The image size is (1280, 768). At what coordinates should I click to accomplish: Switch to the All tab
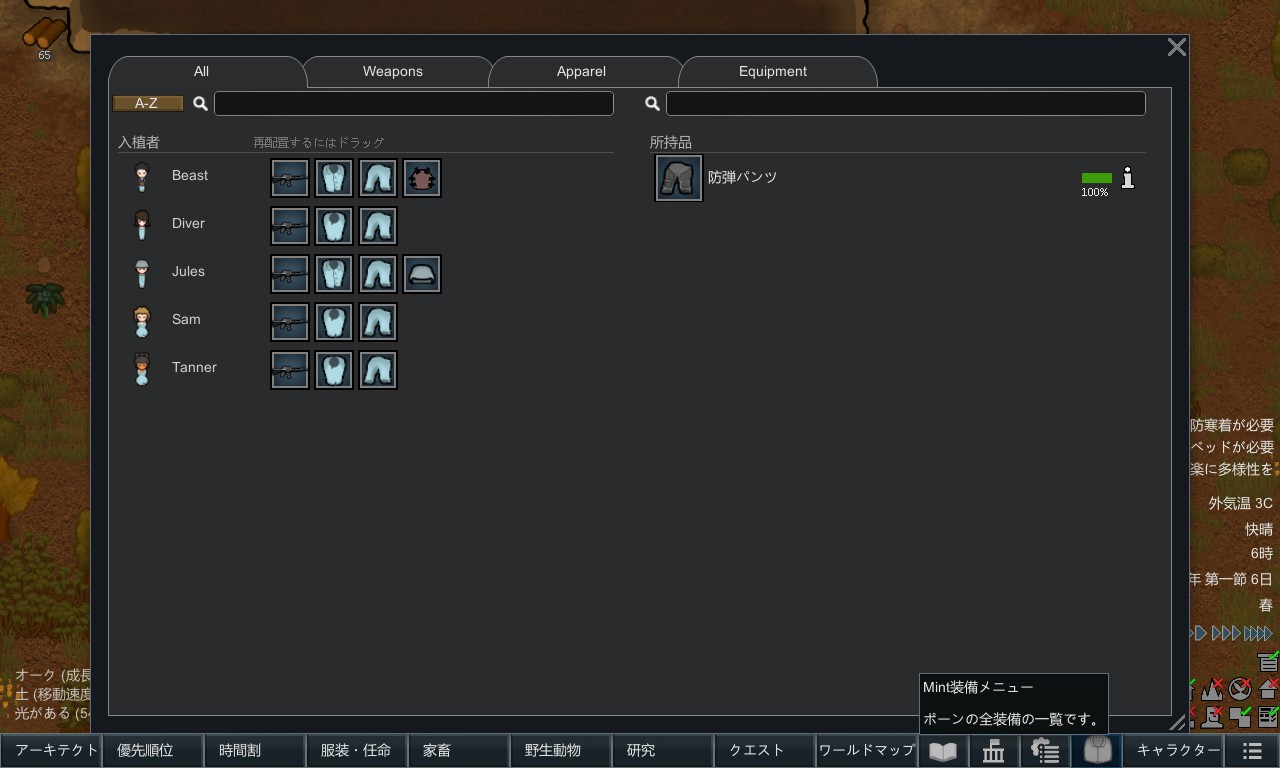[x=202, y=72]
